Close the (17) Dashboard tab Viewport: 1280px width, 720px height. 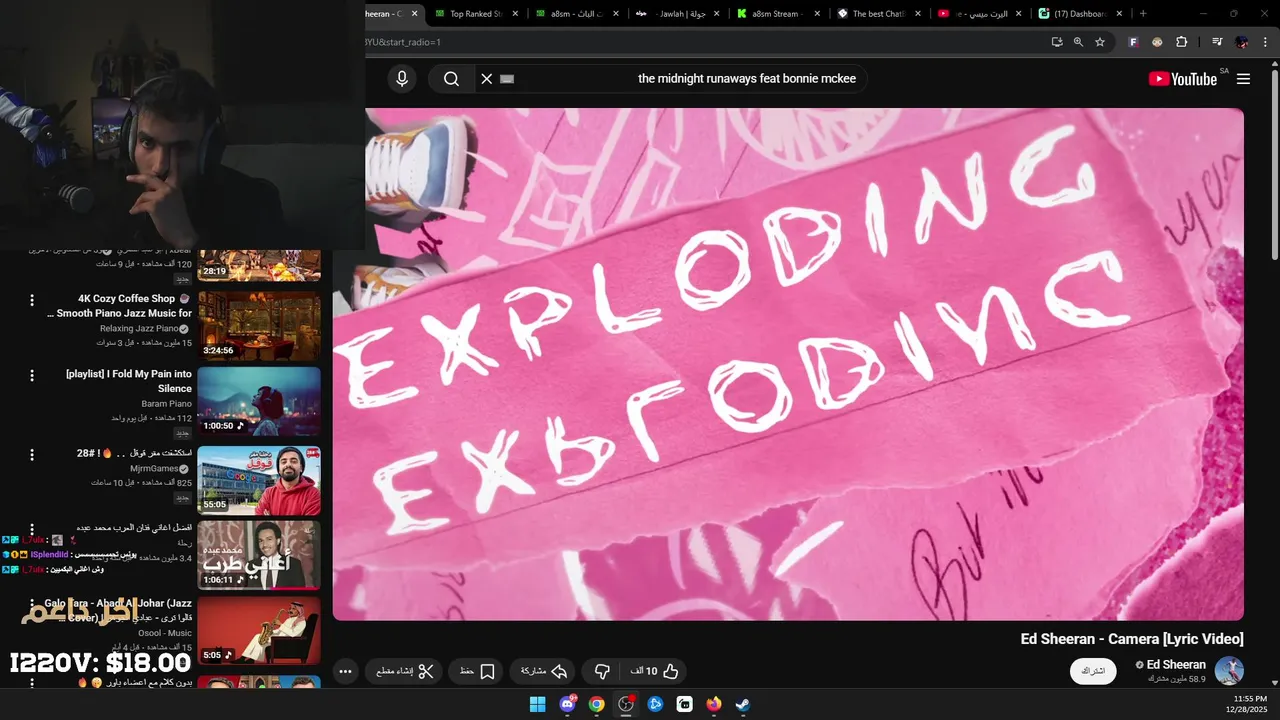tap(1119, 14)
